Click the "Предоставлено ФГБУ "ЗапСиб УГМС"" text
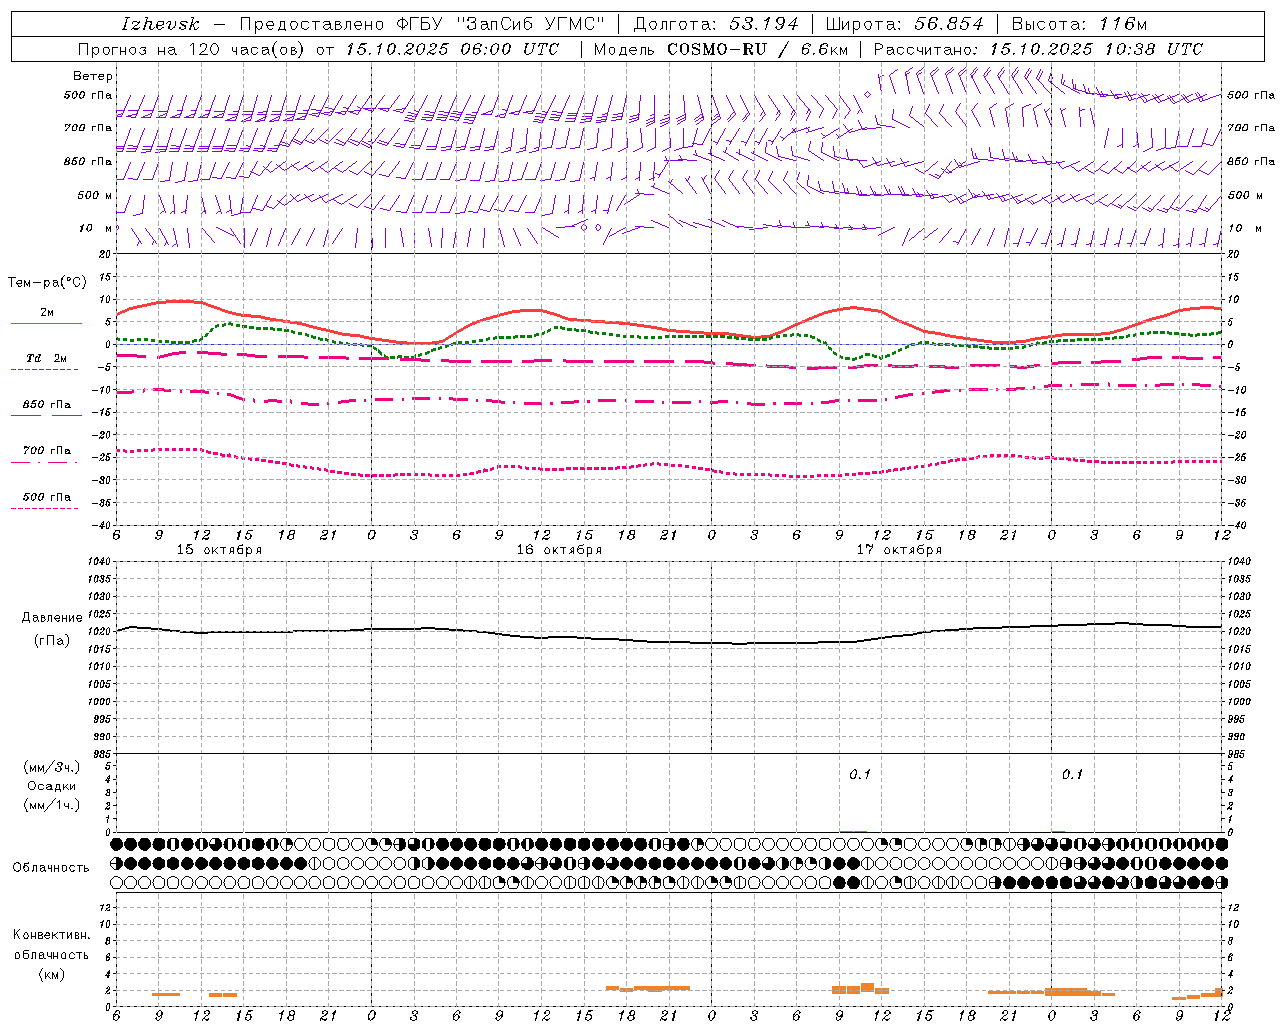This screenshot has width=1280, height=1024. [422, 24]
